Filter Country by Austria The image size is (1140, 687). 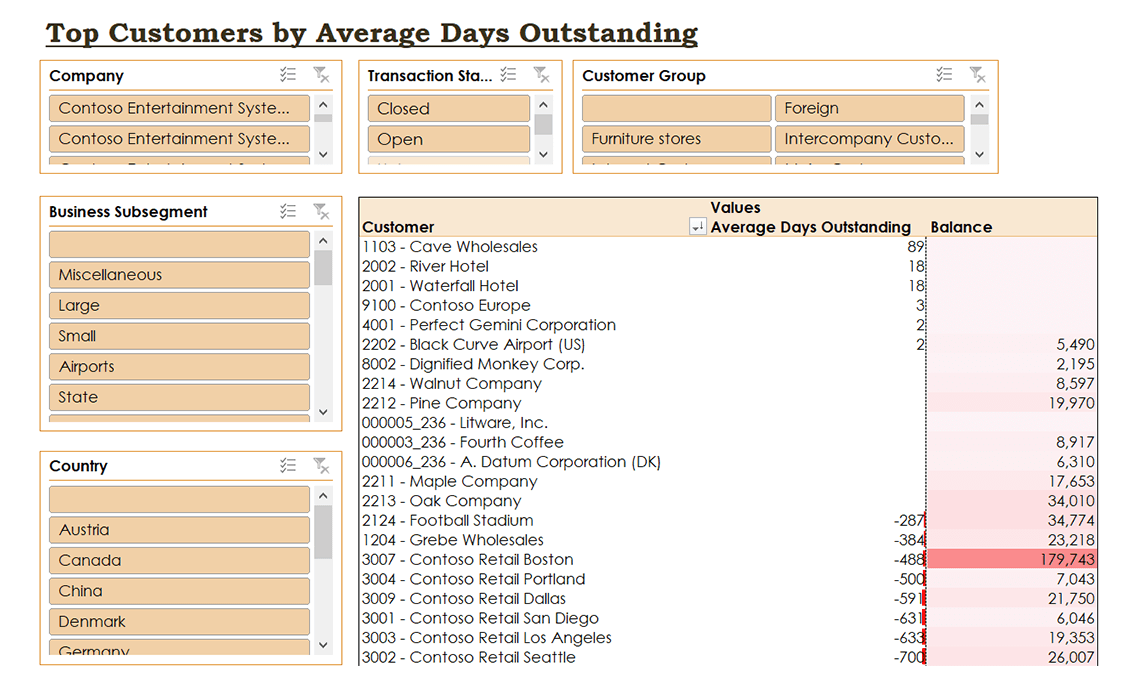point(180,530)
